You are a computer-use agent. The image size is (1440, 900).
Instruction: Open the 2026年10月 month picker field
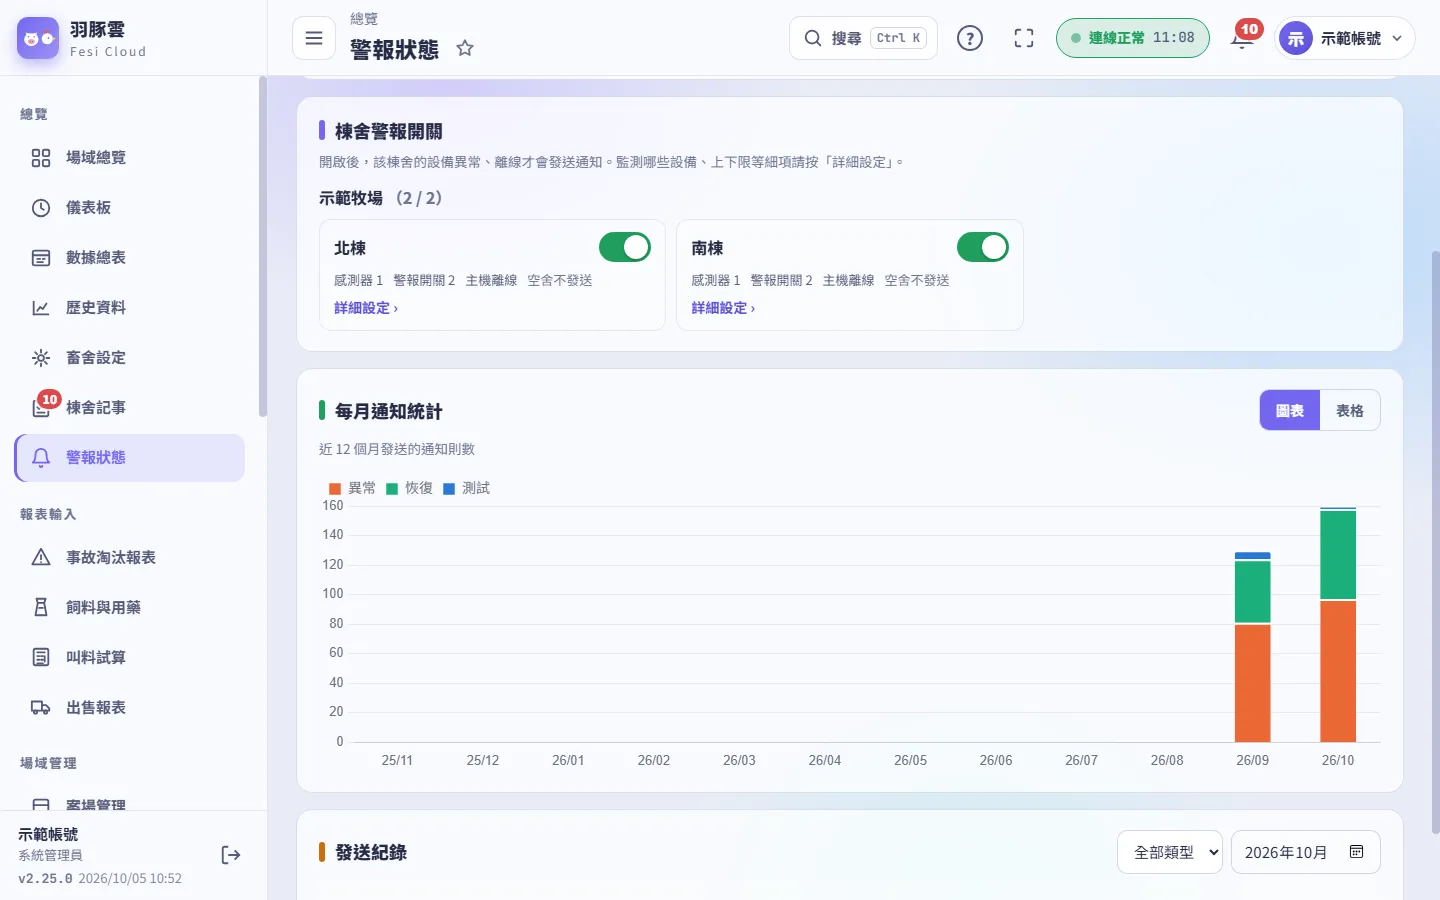[x=1306, y=853]
